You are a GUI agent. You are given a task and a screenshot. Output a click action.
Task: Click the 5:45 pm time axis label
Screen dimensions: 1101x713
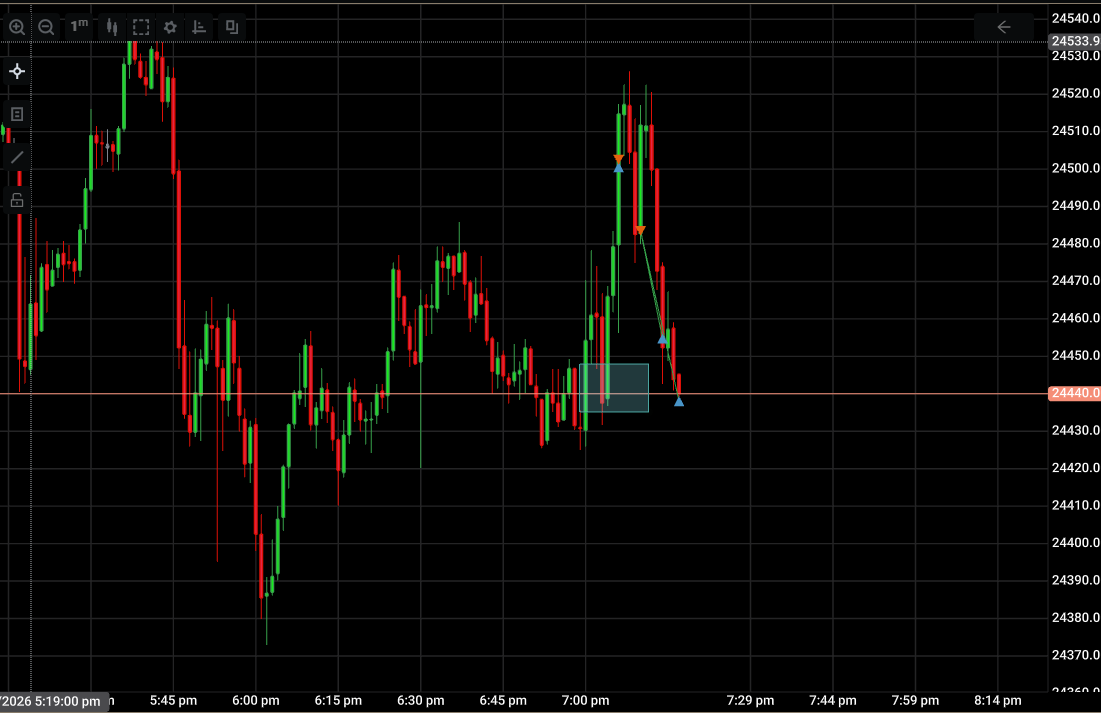pos(173,700)
